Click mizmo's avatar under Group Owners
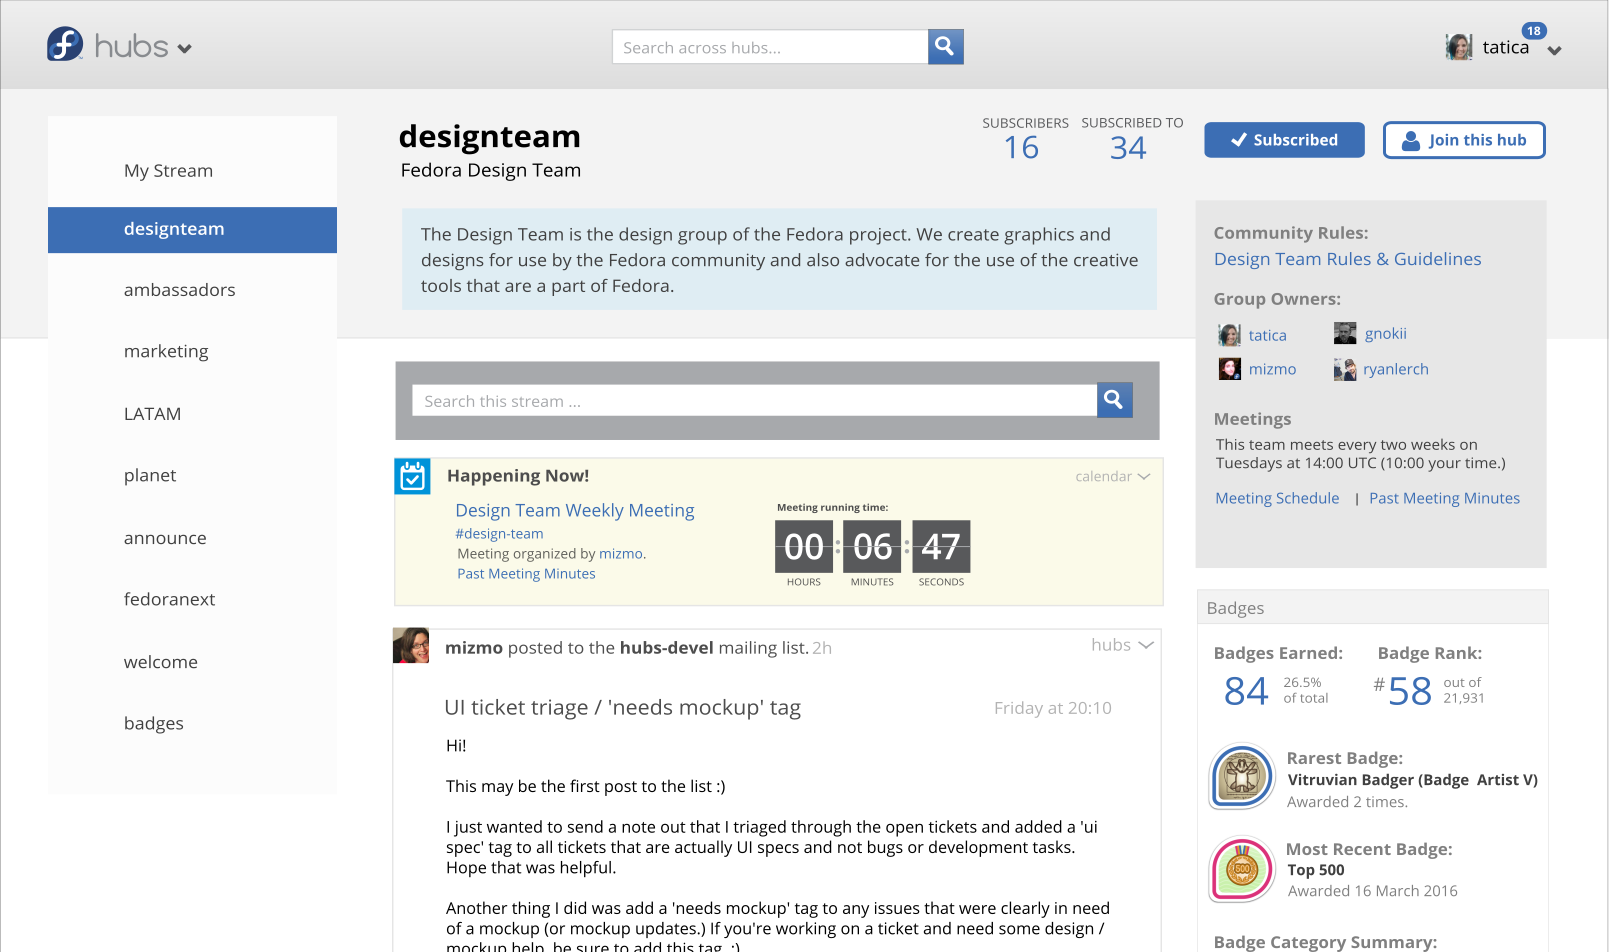This screenshot has width=1609, height=952. click(1229, 369)
